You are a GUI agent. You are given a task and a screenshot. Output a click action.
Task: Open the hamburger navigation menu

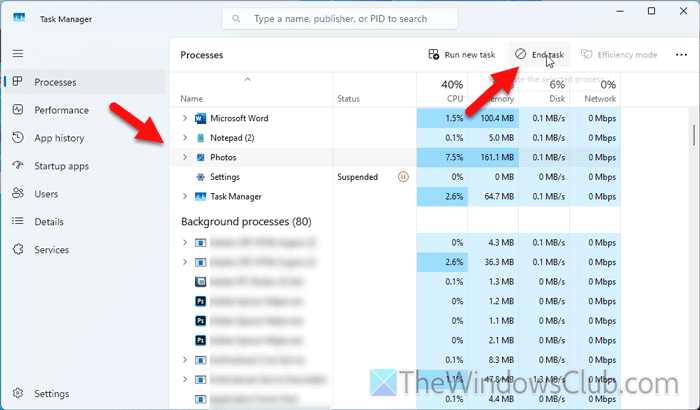pyautogui.click(x=17, y=53)
